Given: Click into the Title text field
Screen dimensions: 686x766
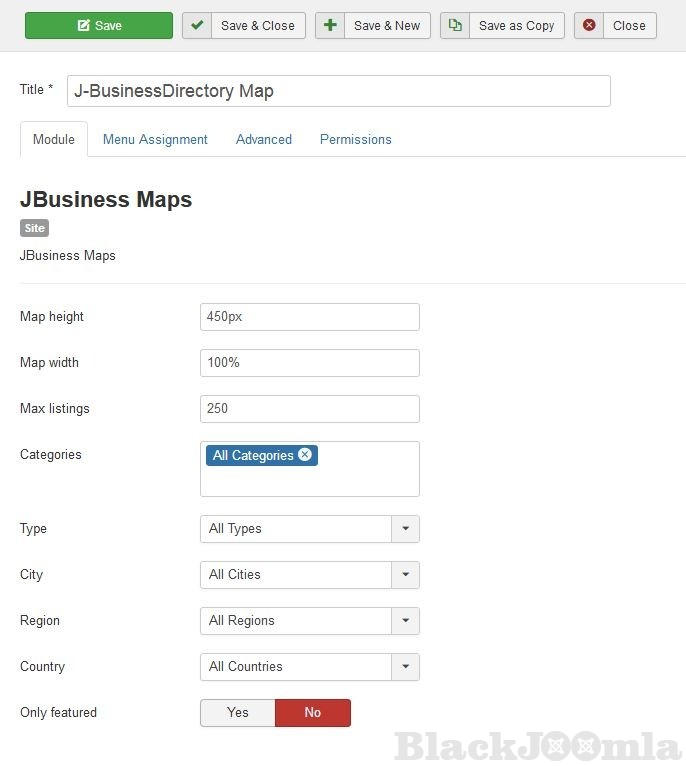Looking at the screenshot, I should 338,91.
